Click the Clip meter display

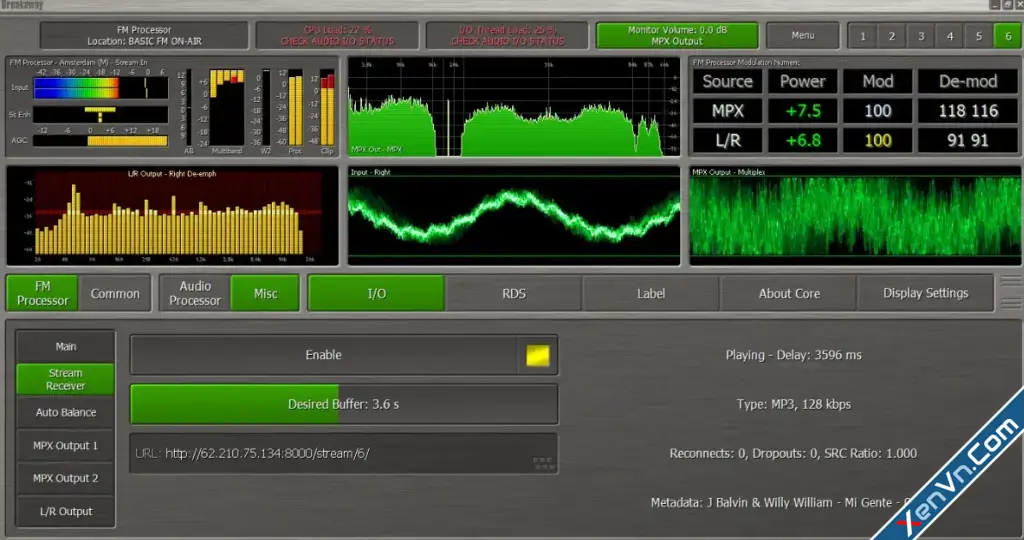[x=327, y=108]
